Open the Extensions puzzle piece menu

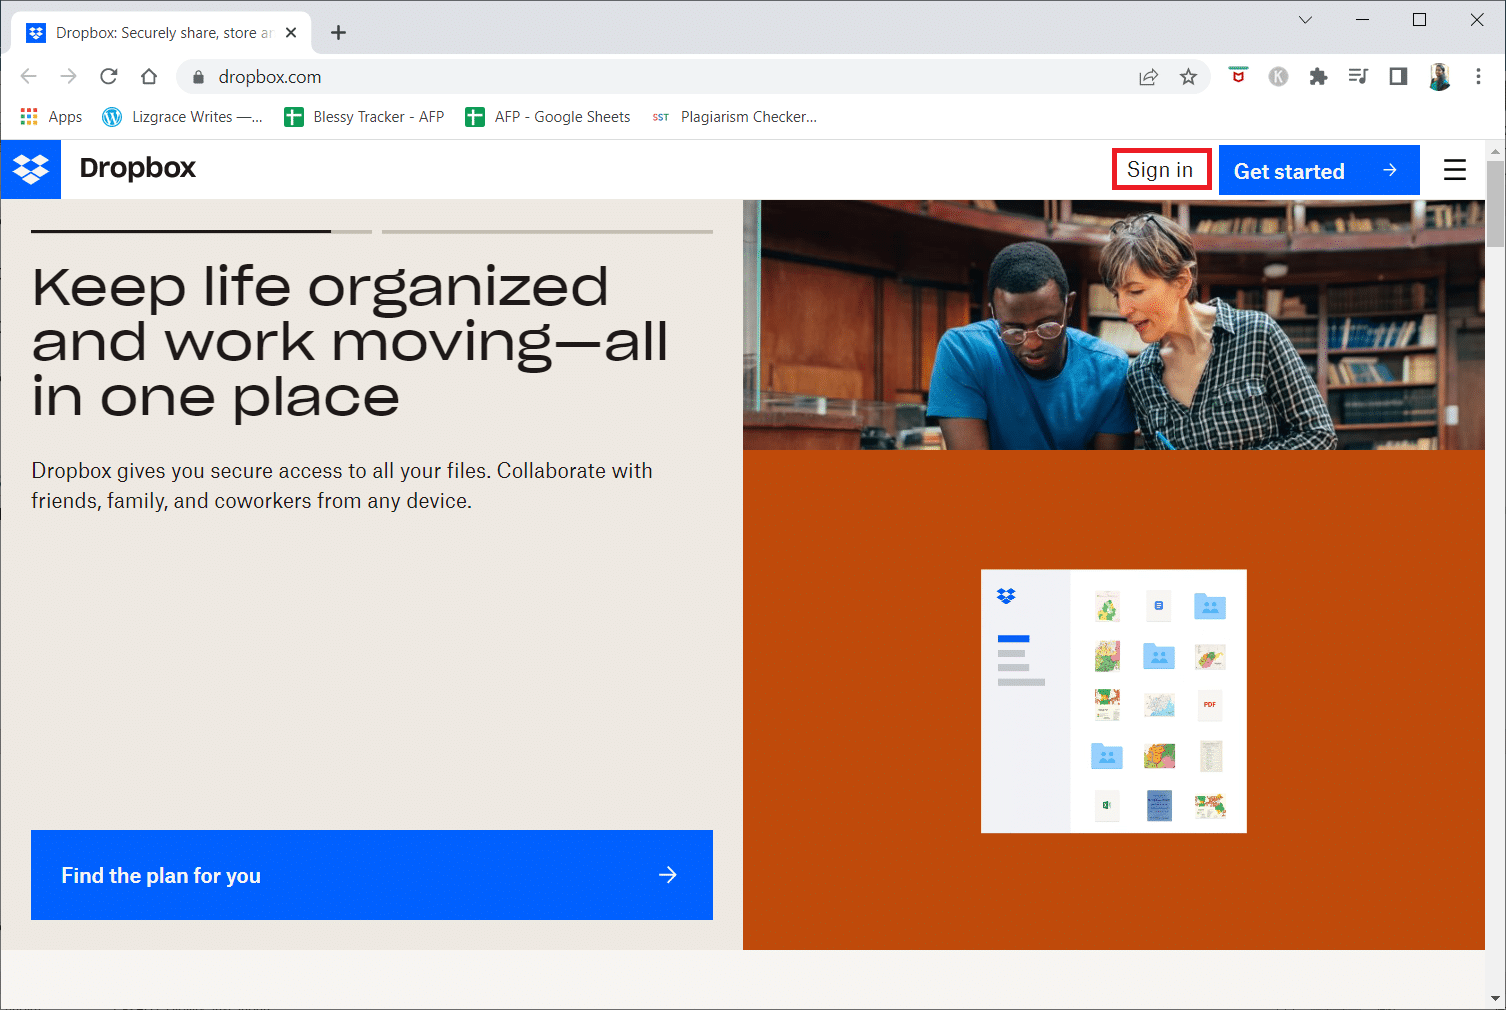[1318, 76]
